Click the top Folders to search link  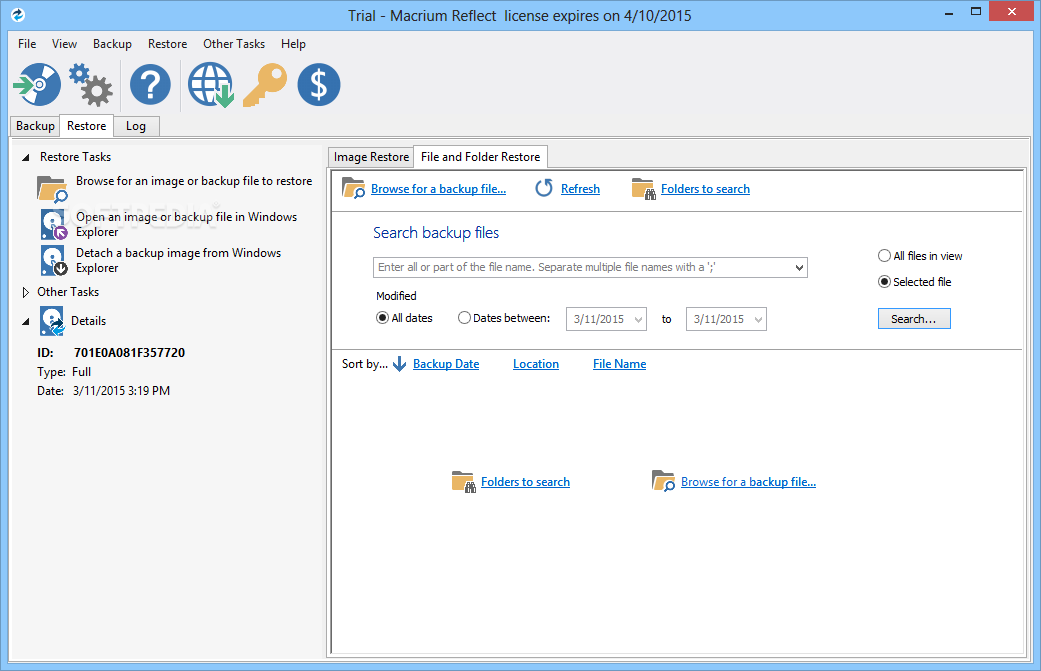705,189
